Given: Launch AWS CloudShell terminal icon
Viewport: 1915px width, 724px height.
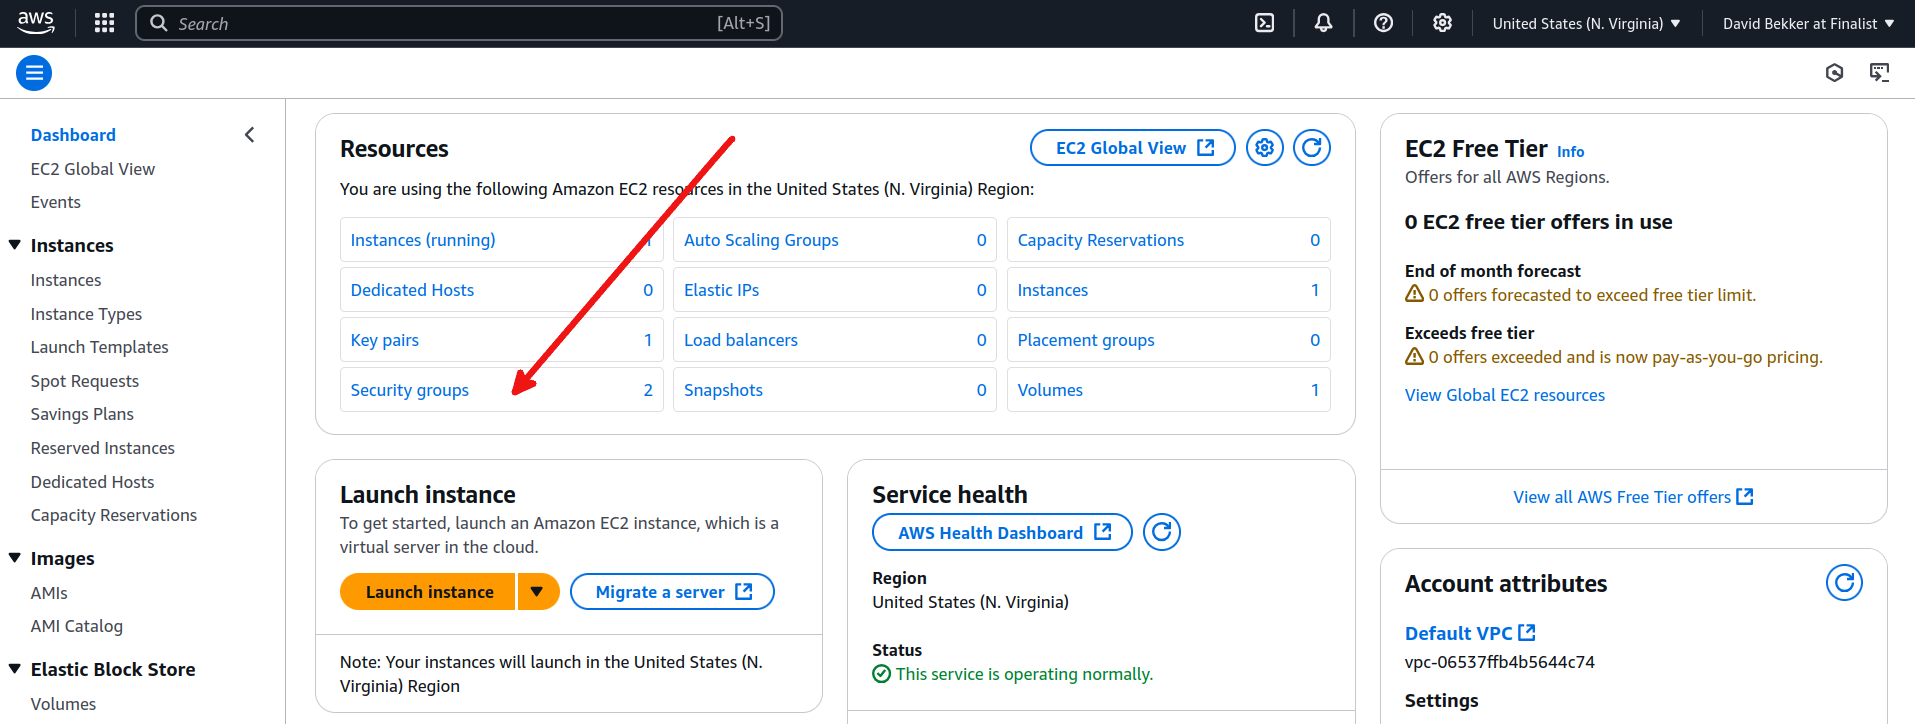Looking at the screenshot, I should click(x=1264, y=23).
